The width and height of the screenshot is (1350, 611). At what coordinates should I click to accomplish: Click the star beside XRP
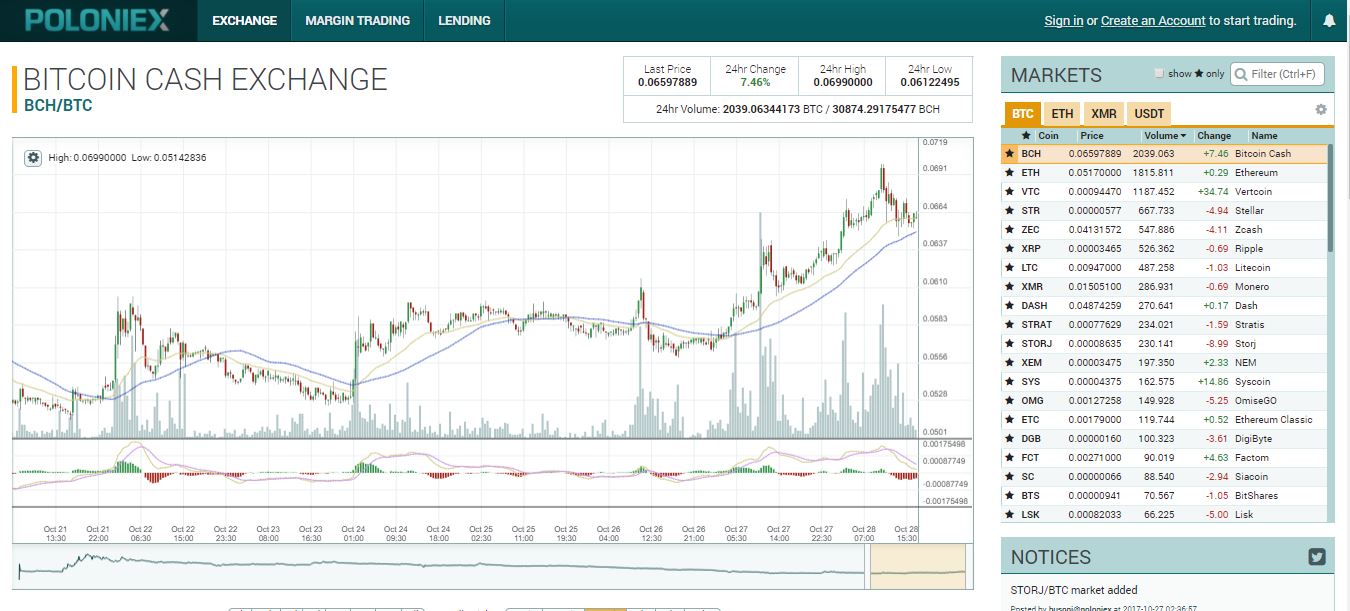tap(1010, 249)
